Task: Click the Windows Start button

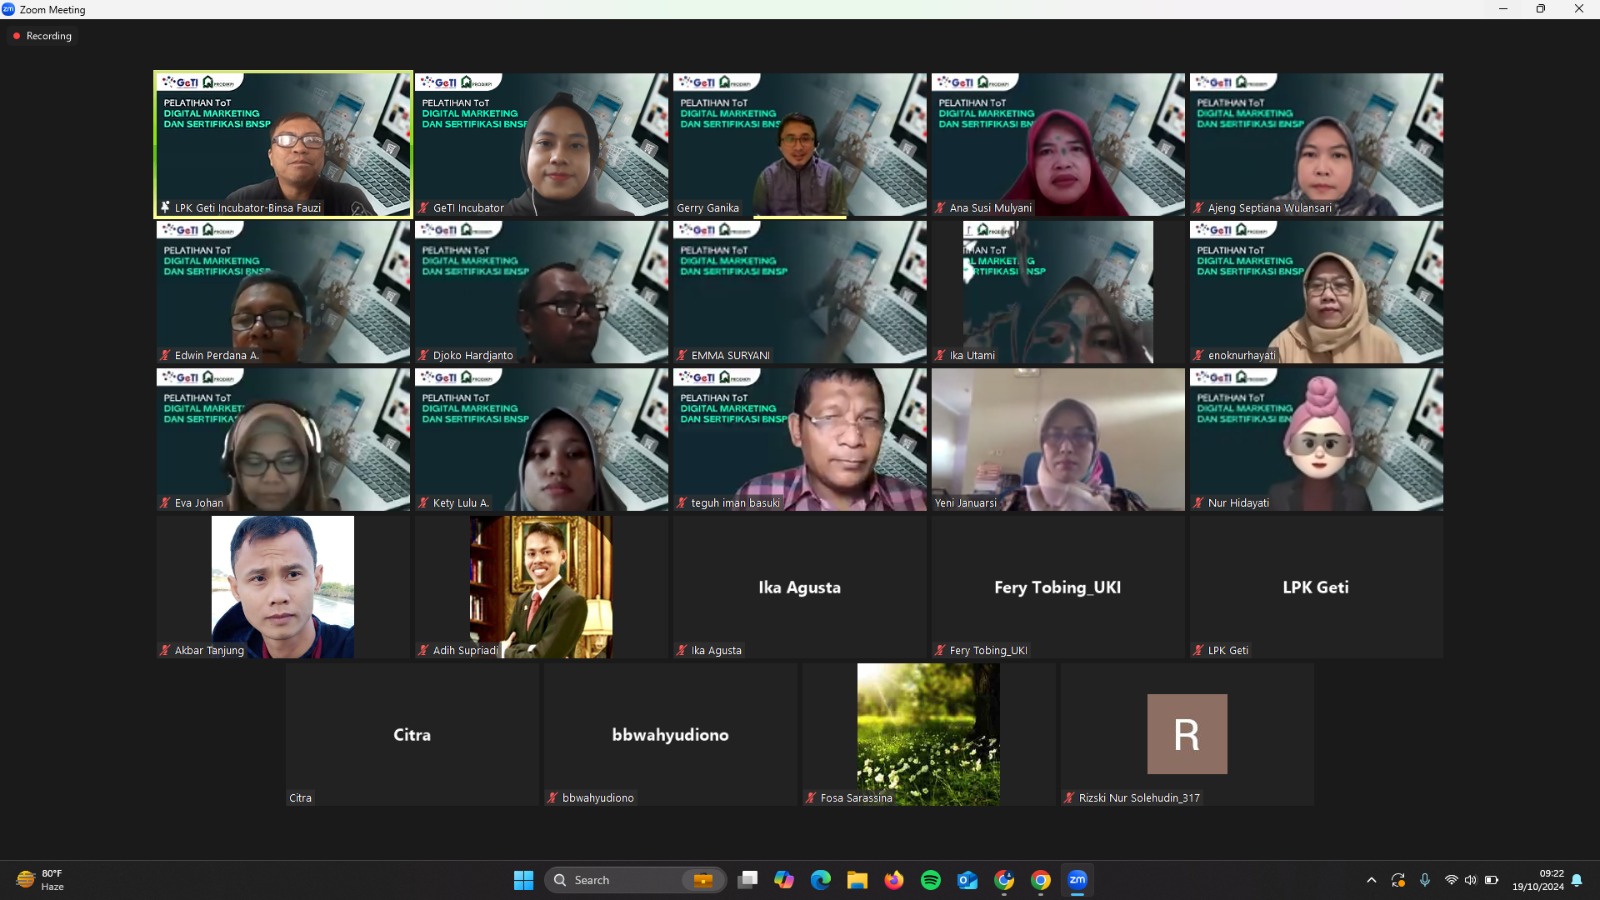Action: tap(523, 880)
